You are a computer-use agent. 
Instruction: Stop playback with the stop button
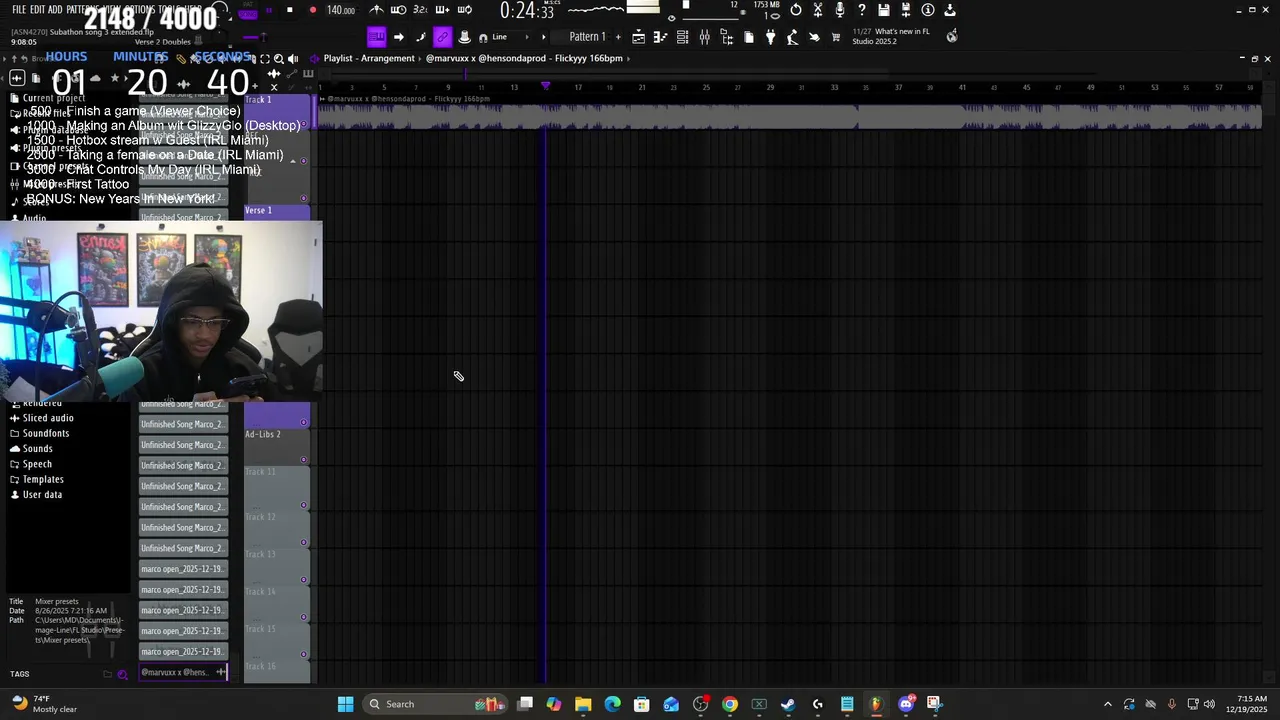tap(290, 10)
